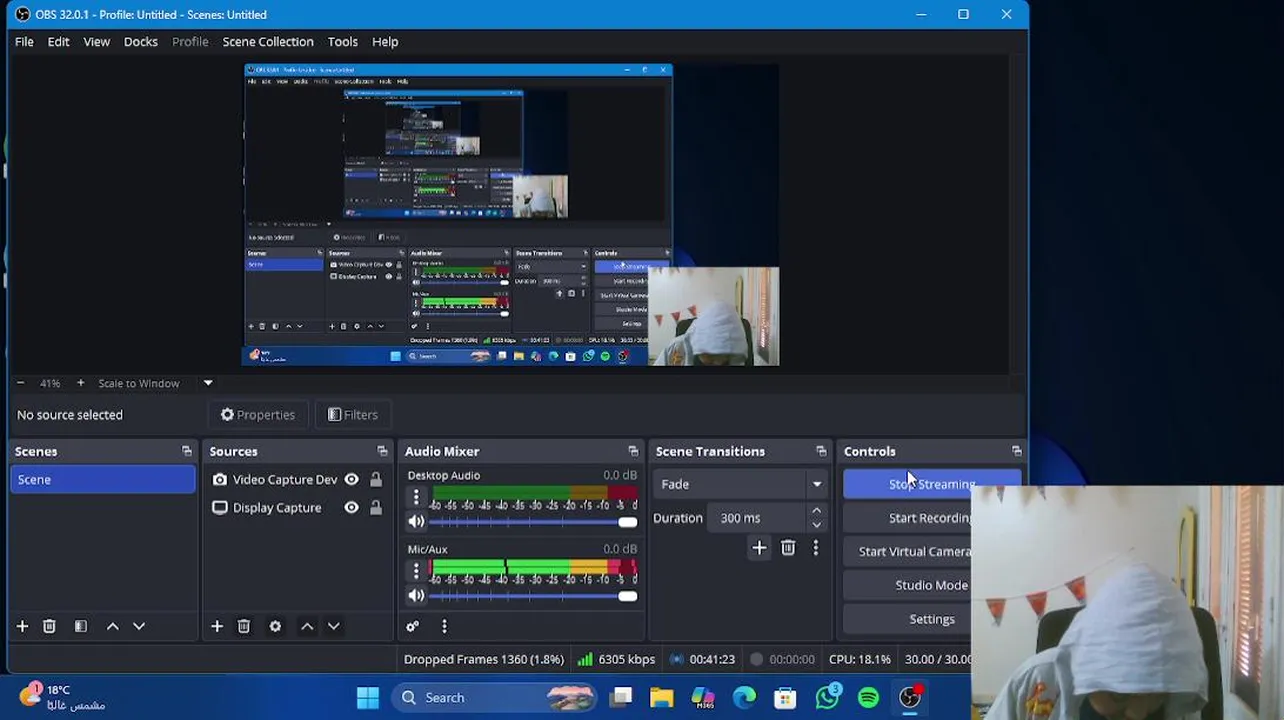Zoom out preview with minus icon
The image size is (1284, 720).
coord(20,383)
